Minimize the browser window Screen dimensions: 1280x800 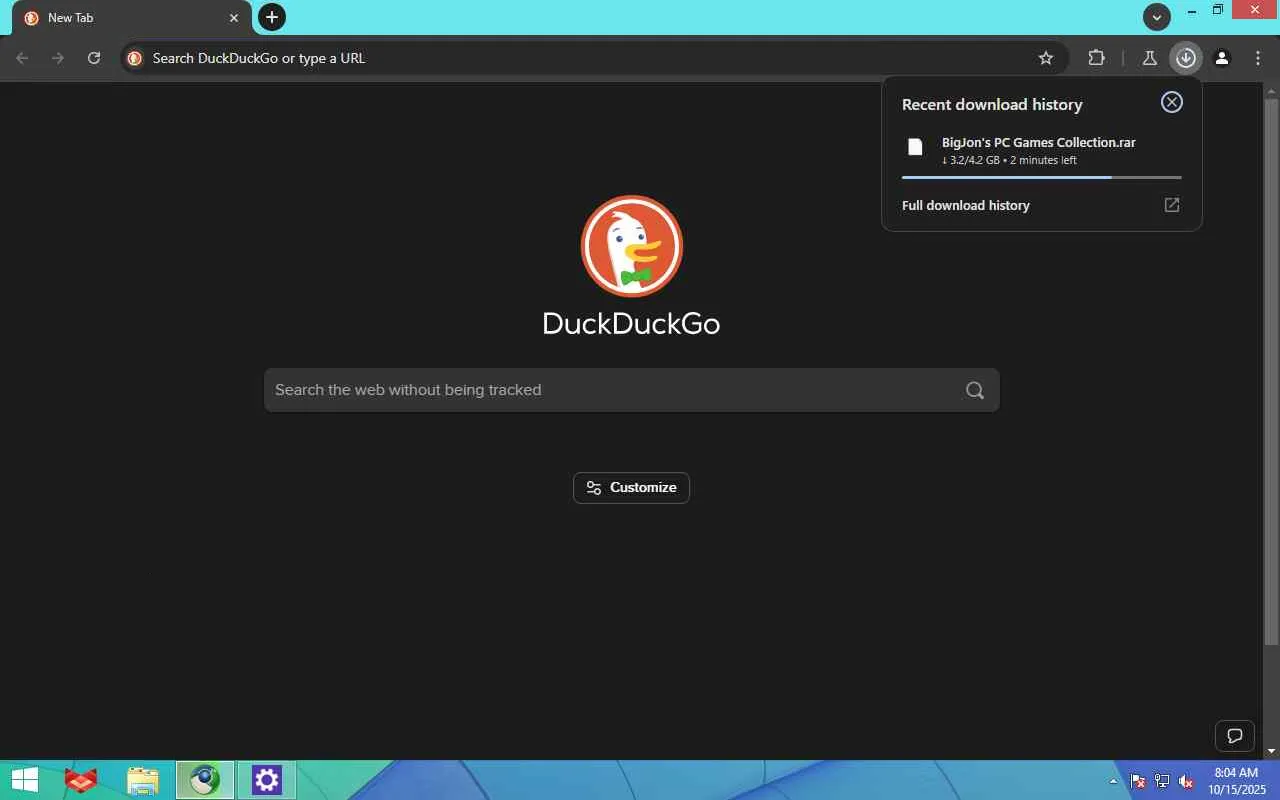pyautogui.click(x=1192, y=11)
